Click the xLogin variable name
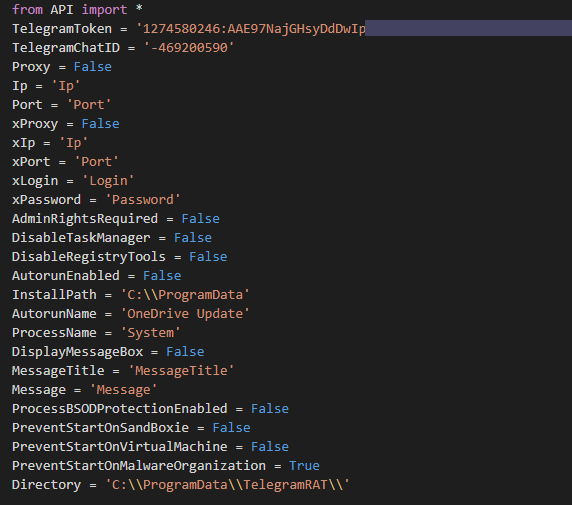Screen dimensions: 572x505 tap(35, 181)
